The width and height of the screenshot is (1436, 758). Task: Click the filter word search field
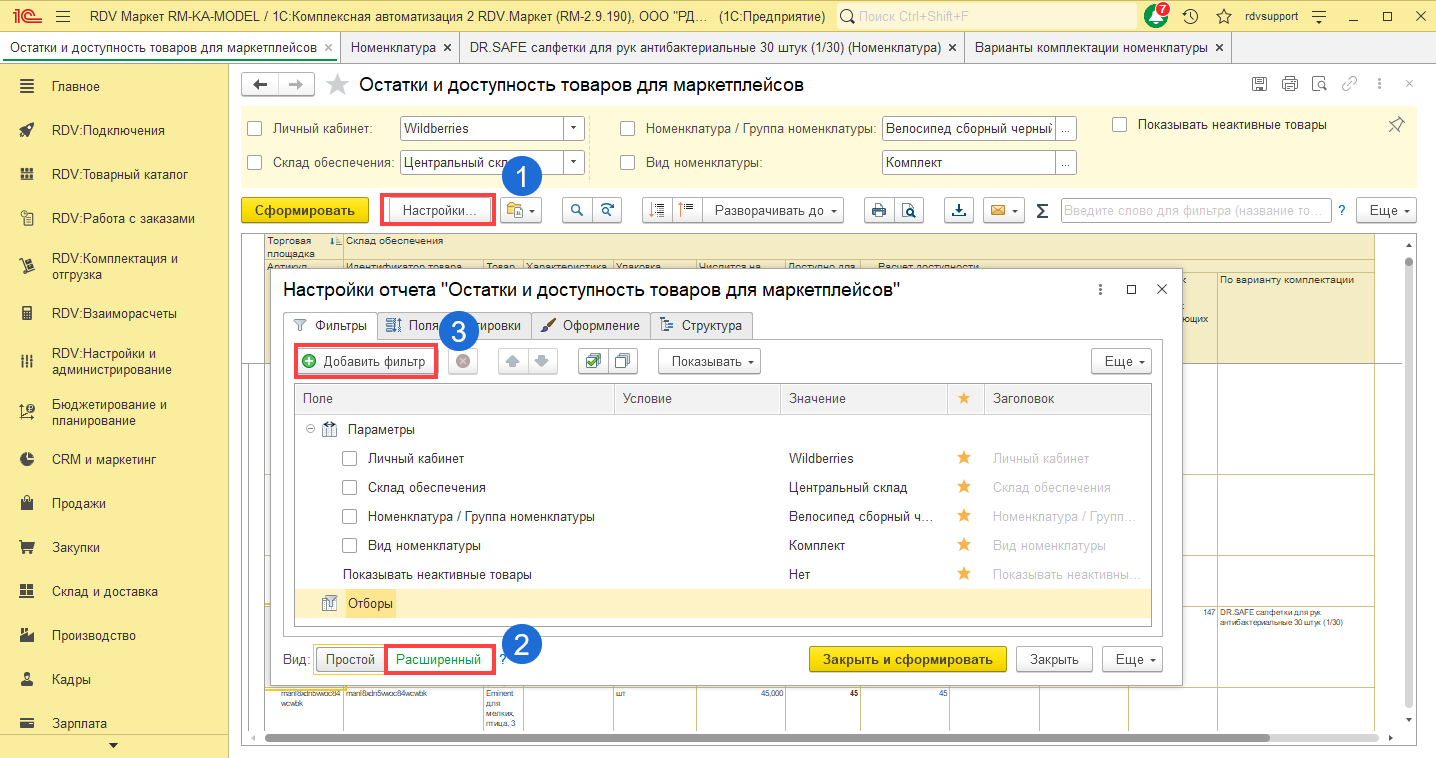tap(1195, 210)
